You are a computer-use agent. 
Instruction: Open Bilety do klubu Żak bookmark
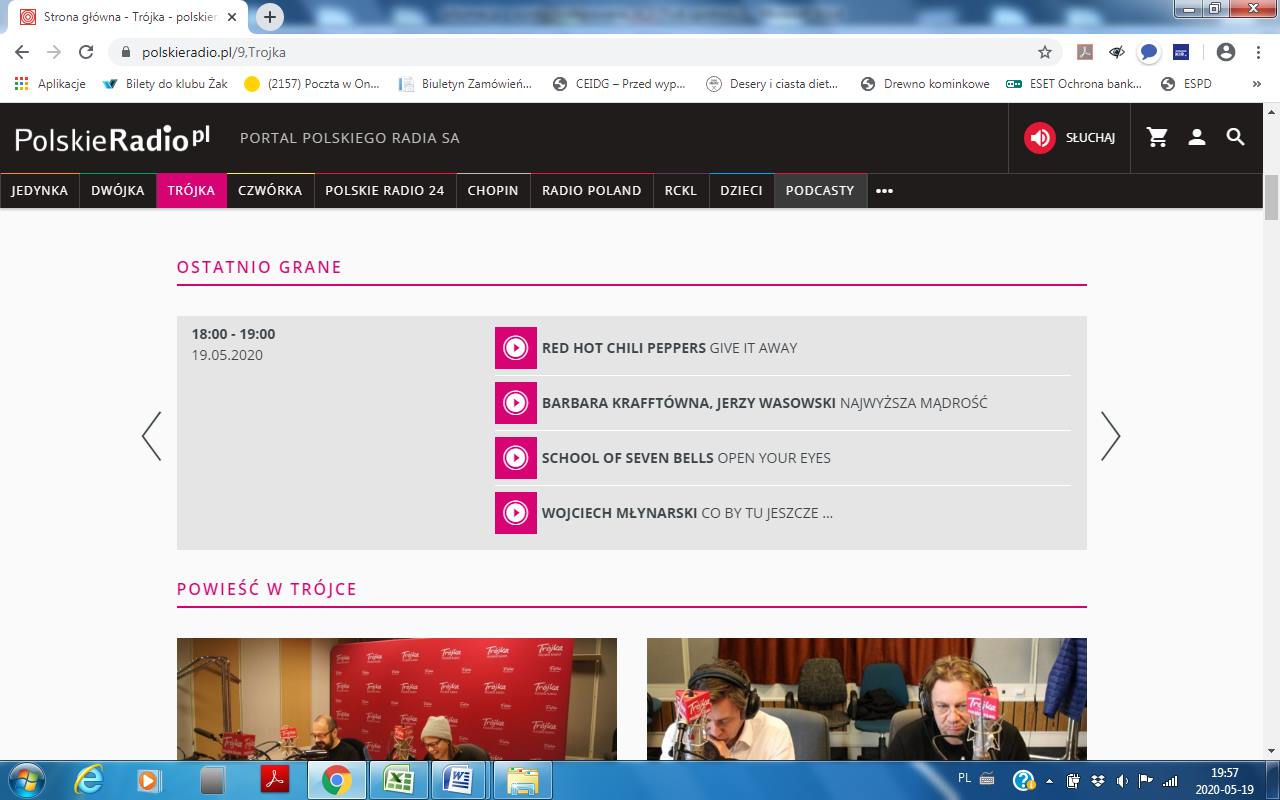(x=165, y=84)
